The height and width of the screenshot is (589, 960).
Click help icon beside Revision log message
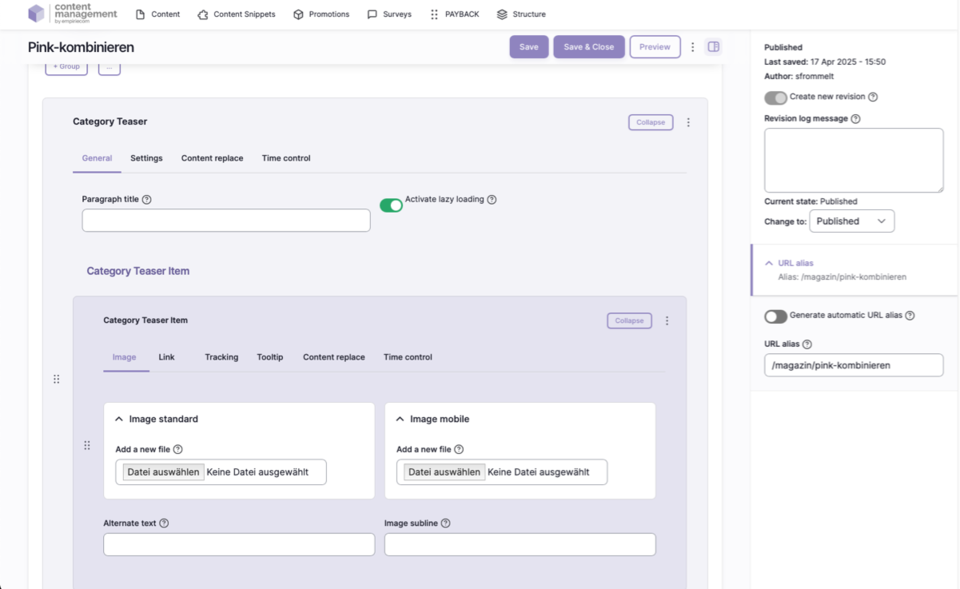tap(855, 119)
